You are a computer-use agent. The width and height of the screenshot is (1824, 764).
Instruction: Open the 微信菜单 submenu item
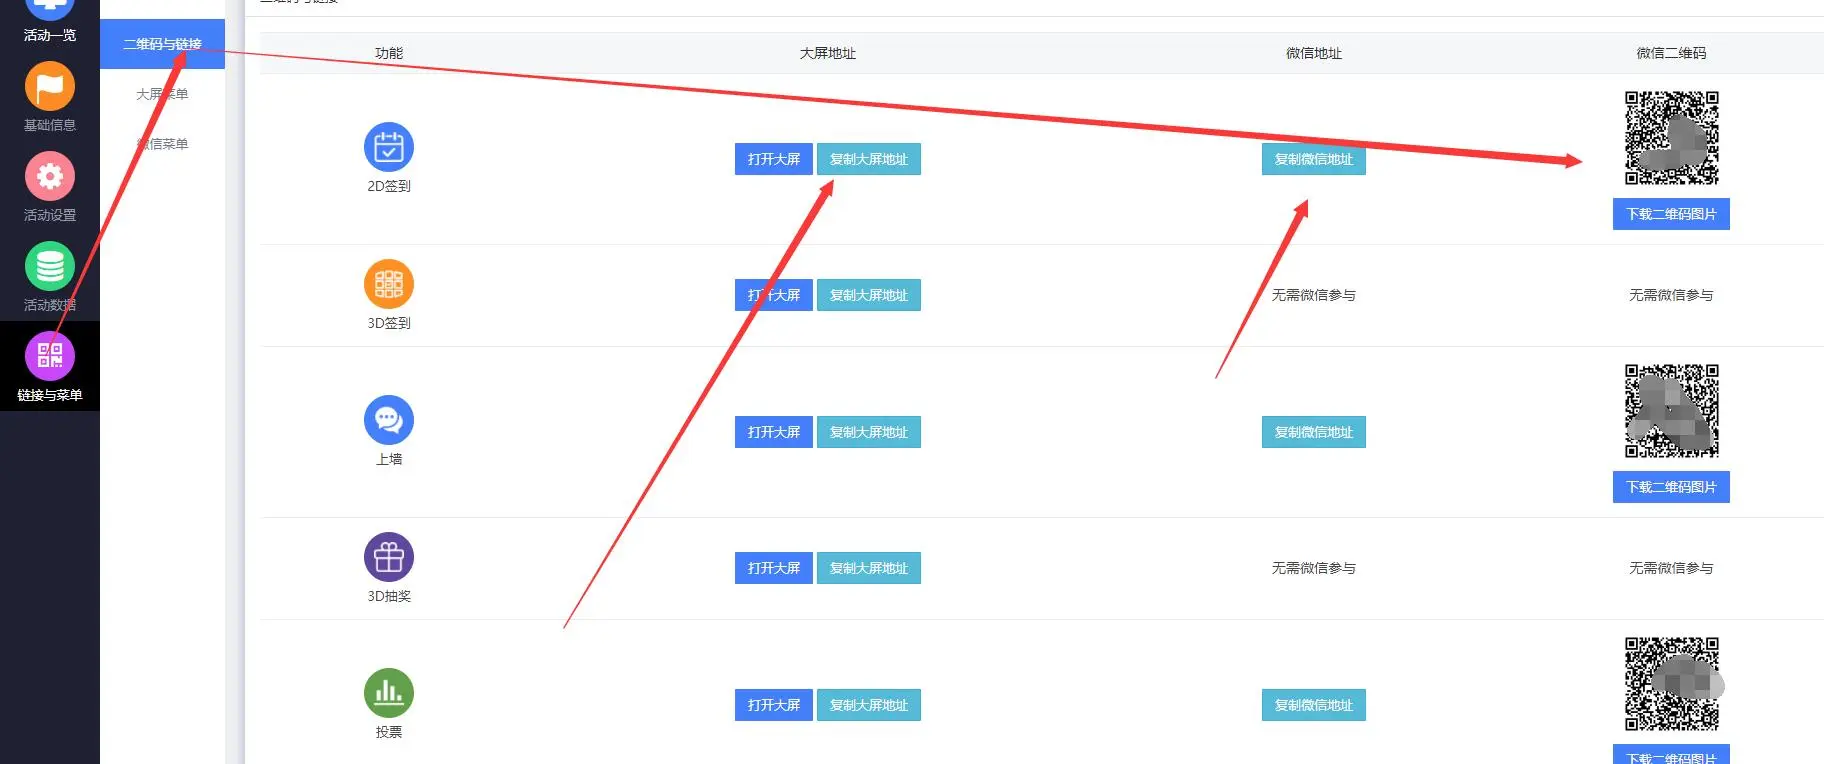(x=162, y=144)
